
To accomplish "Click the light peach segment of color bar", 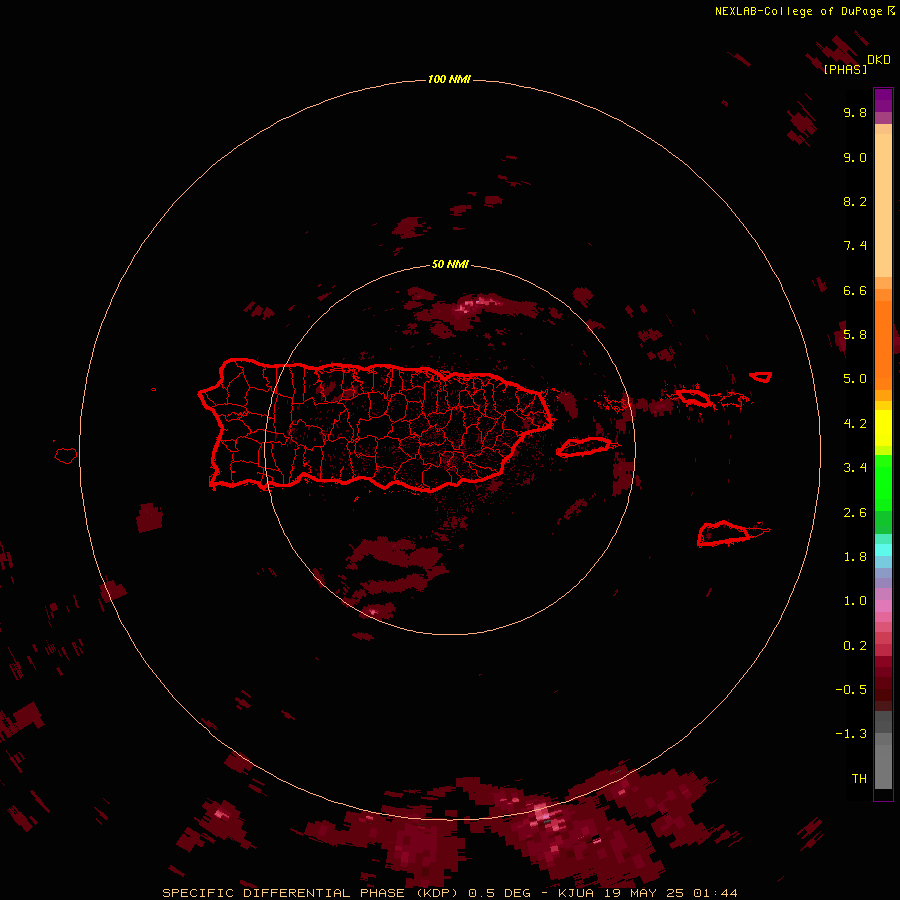I will pos(883,205).
